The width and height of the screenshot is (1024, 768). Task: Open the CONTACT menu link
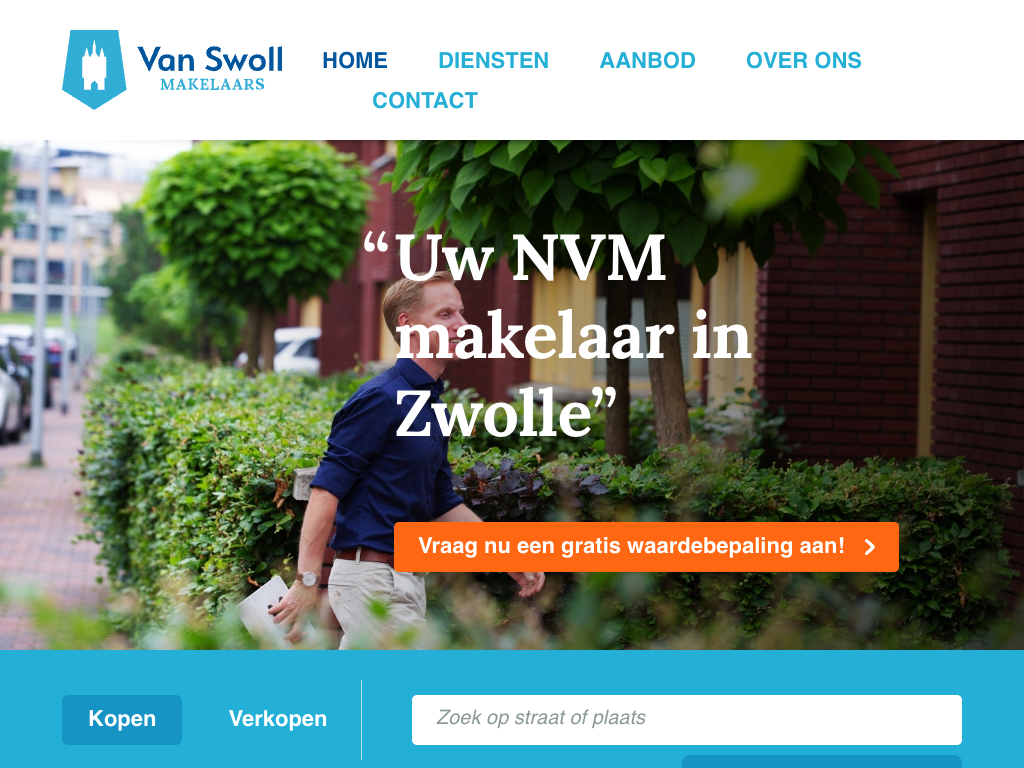[425, 101]
